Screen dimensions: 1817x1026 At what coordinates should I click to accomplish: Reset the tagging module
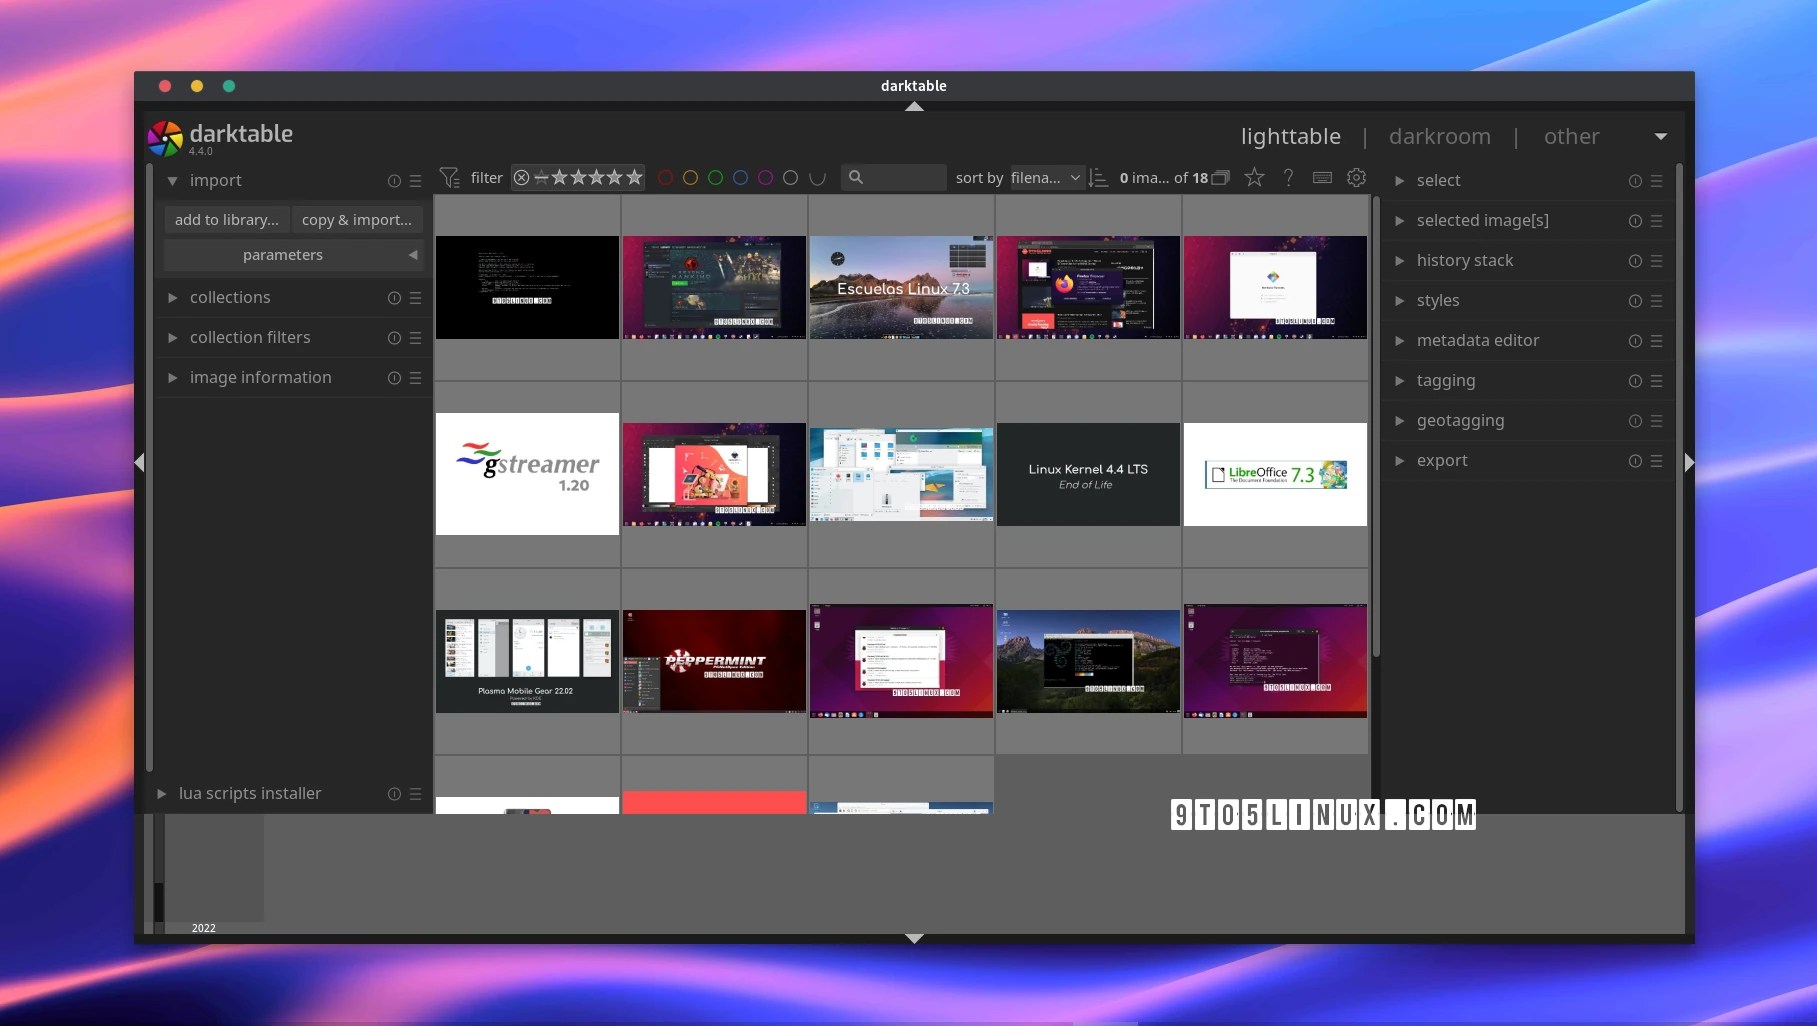1635,381
